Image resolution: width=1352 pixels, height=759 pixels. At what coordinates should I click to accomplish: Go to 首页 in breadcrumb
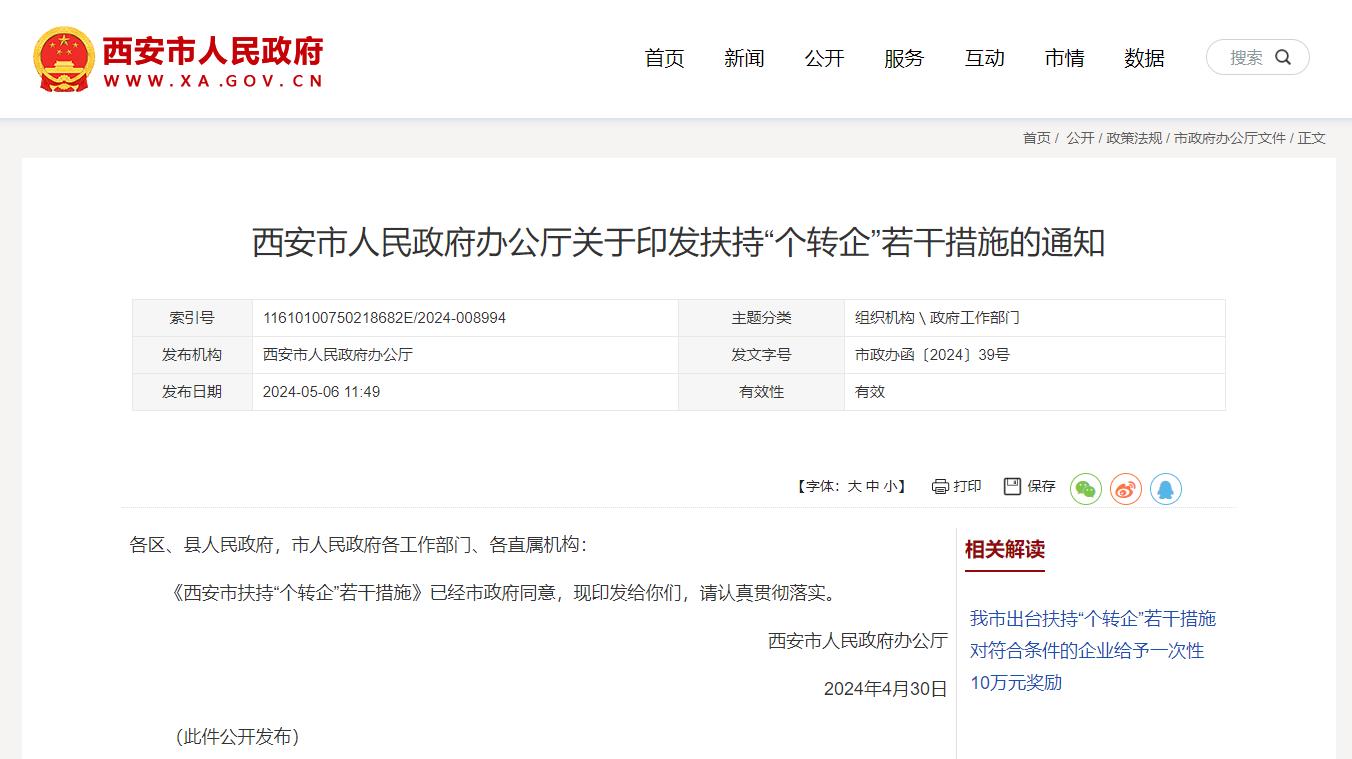[1036, 138]
